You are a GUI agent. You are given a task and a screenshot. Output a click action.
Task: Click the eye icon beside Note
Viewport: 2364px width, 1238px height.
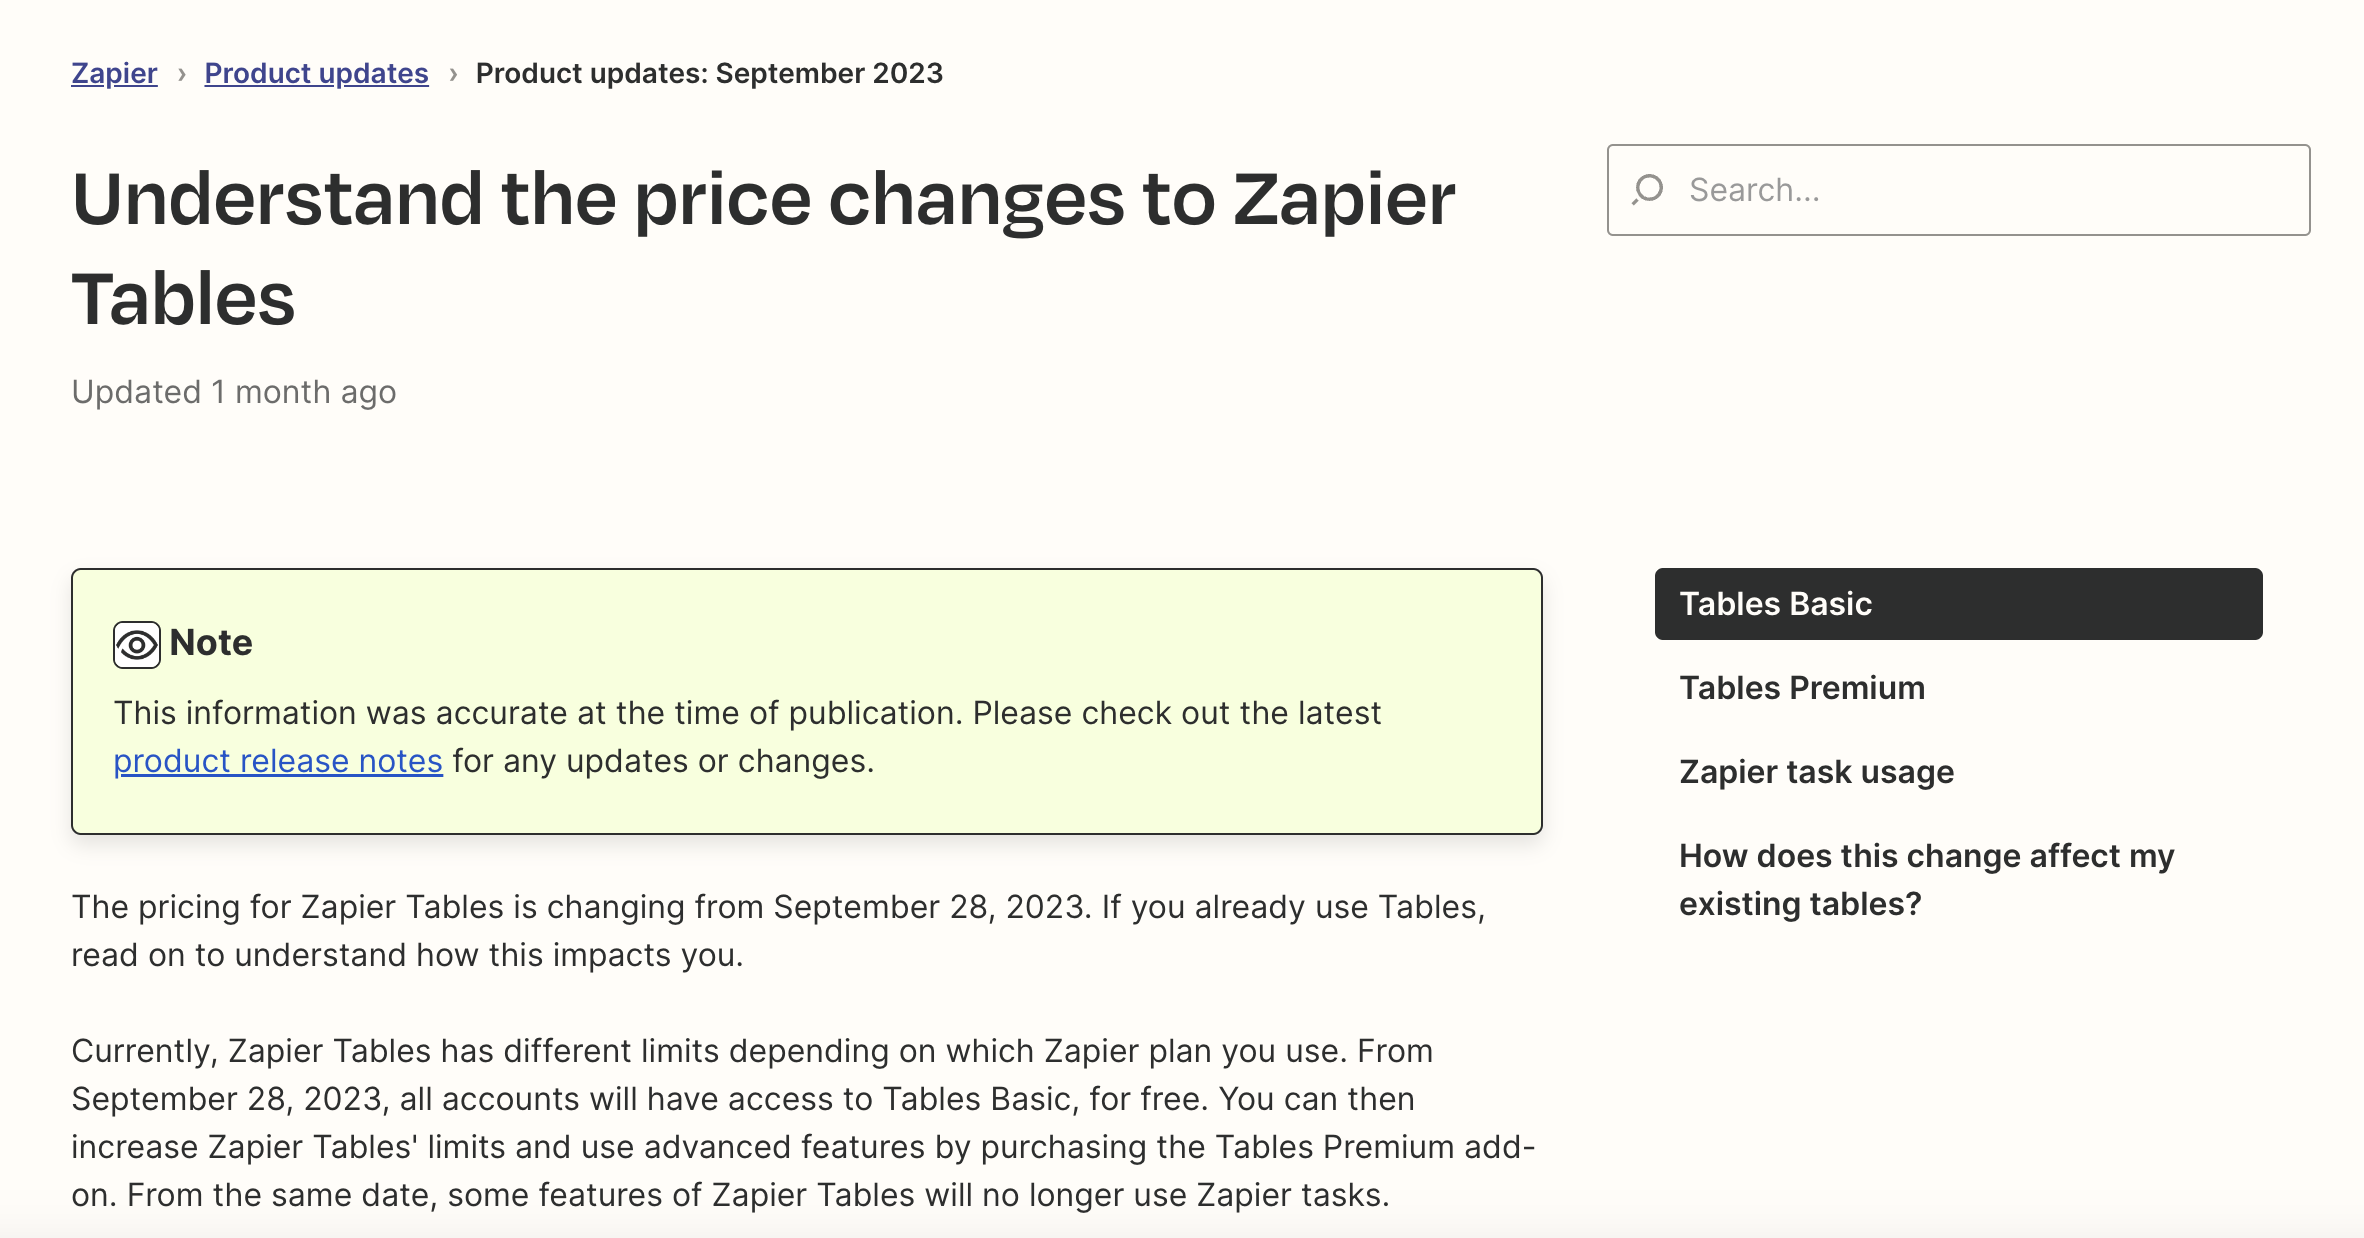137,645
